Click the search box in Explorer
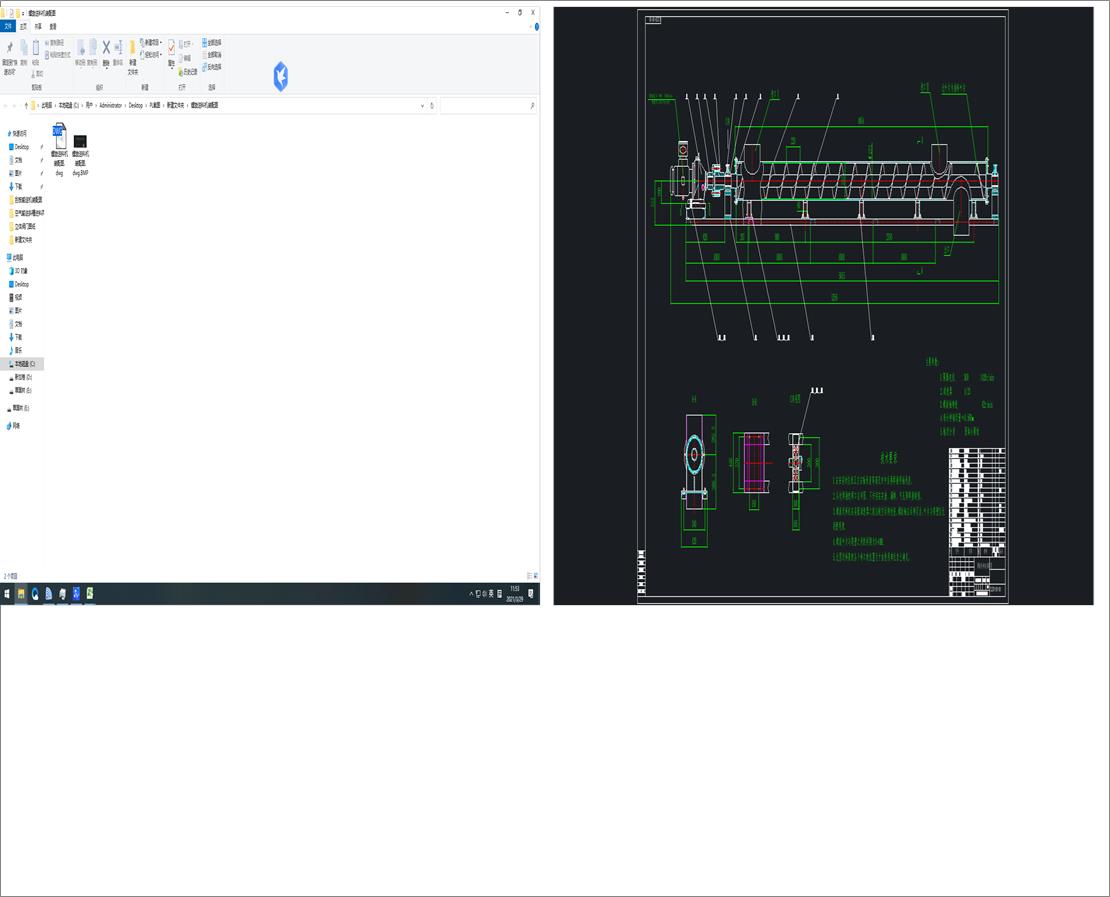 (485, 105)
